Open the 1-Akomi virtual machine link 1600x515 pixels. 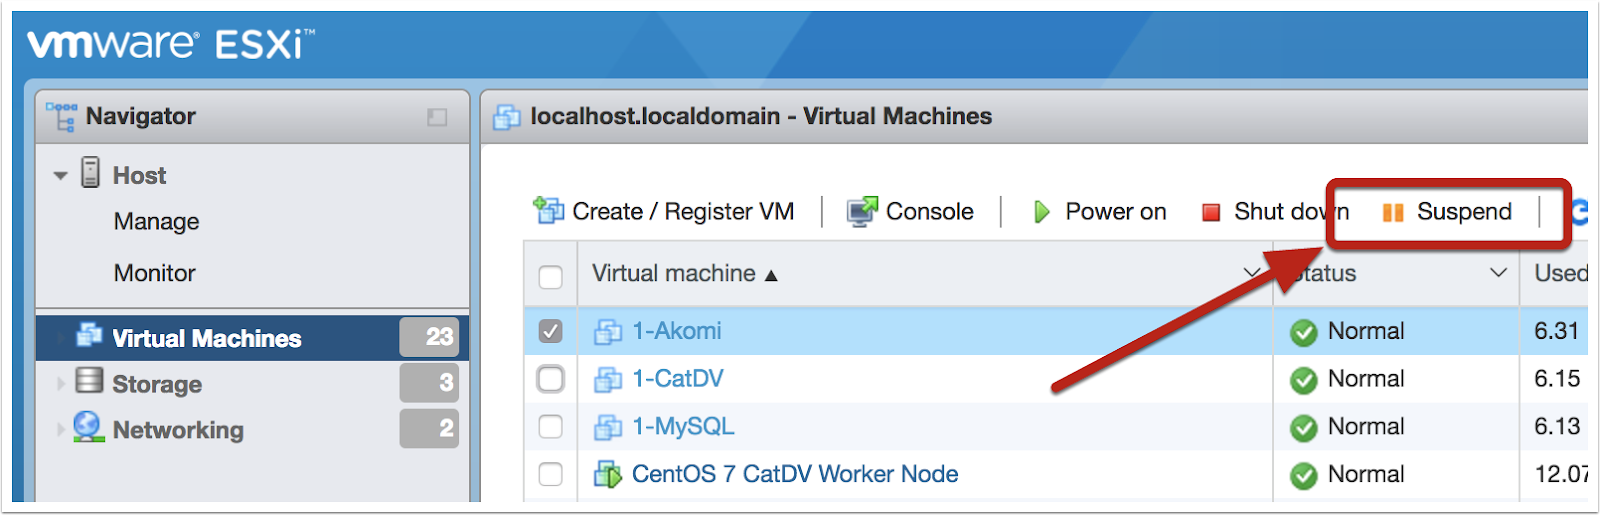(676, 331)
